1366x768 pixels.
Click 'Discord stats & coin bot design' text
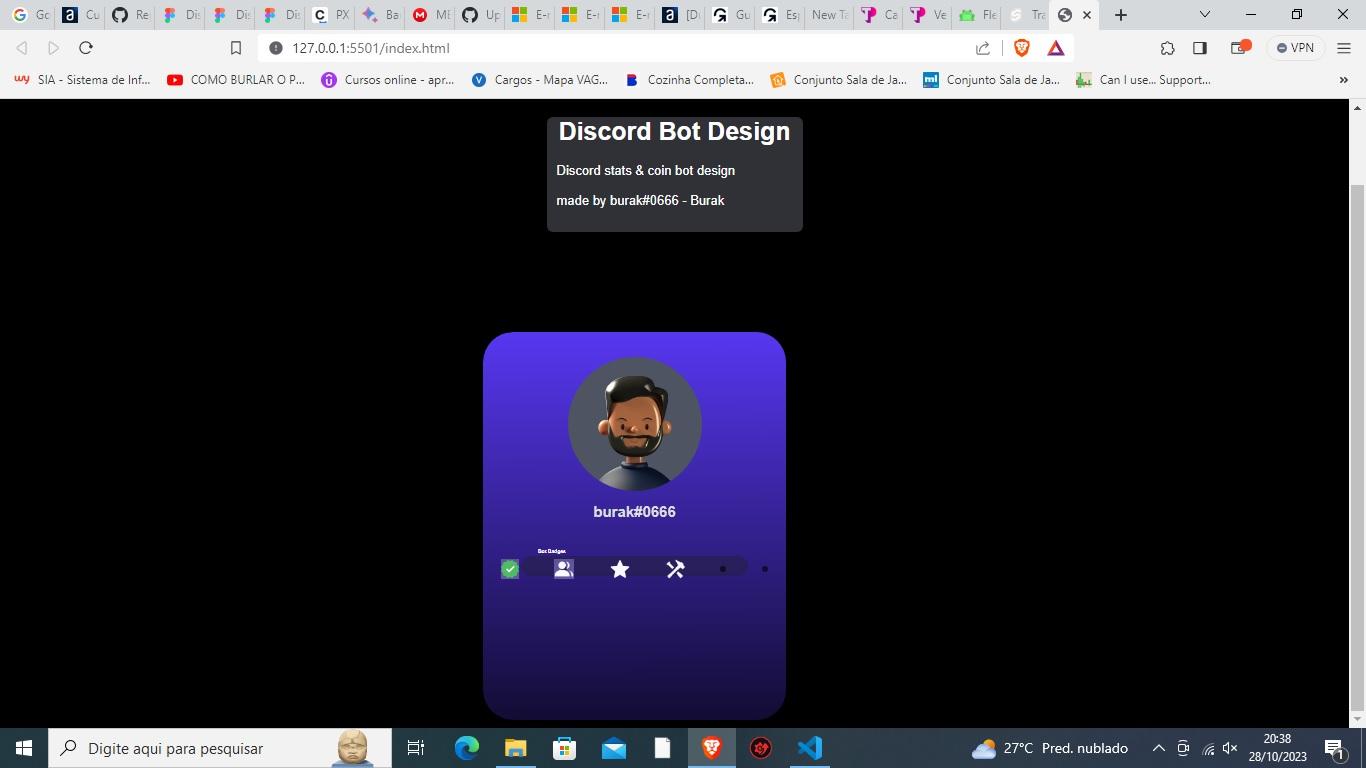pos(645,170)
